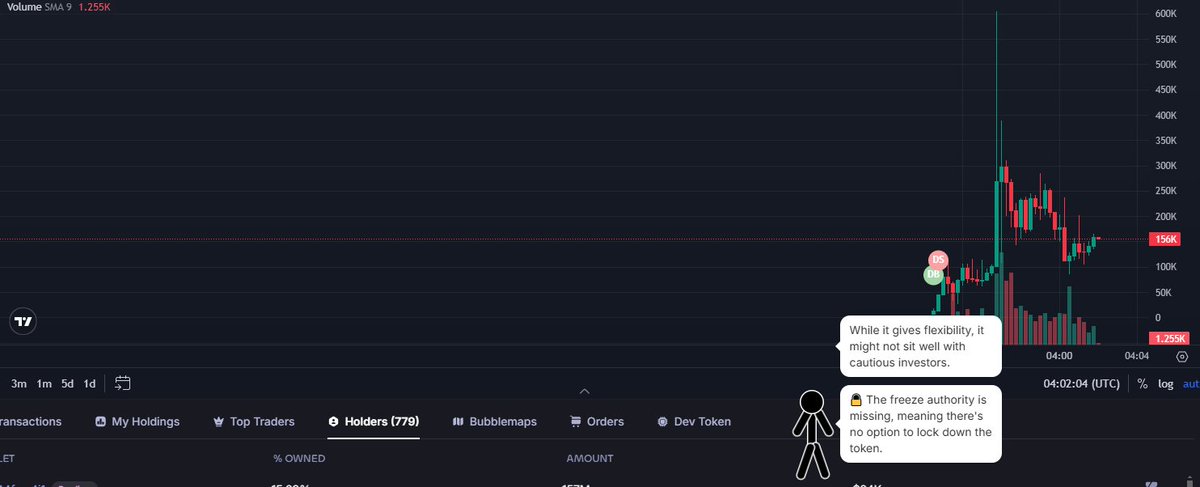This screenshot has width=1200, height=487.
Task: Open chart settings gear by the time axis
Action: [x=1182, y=356]
